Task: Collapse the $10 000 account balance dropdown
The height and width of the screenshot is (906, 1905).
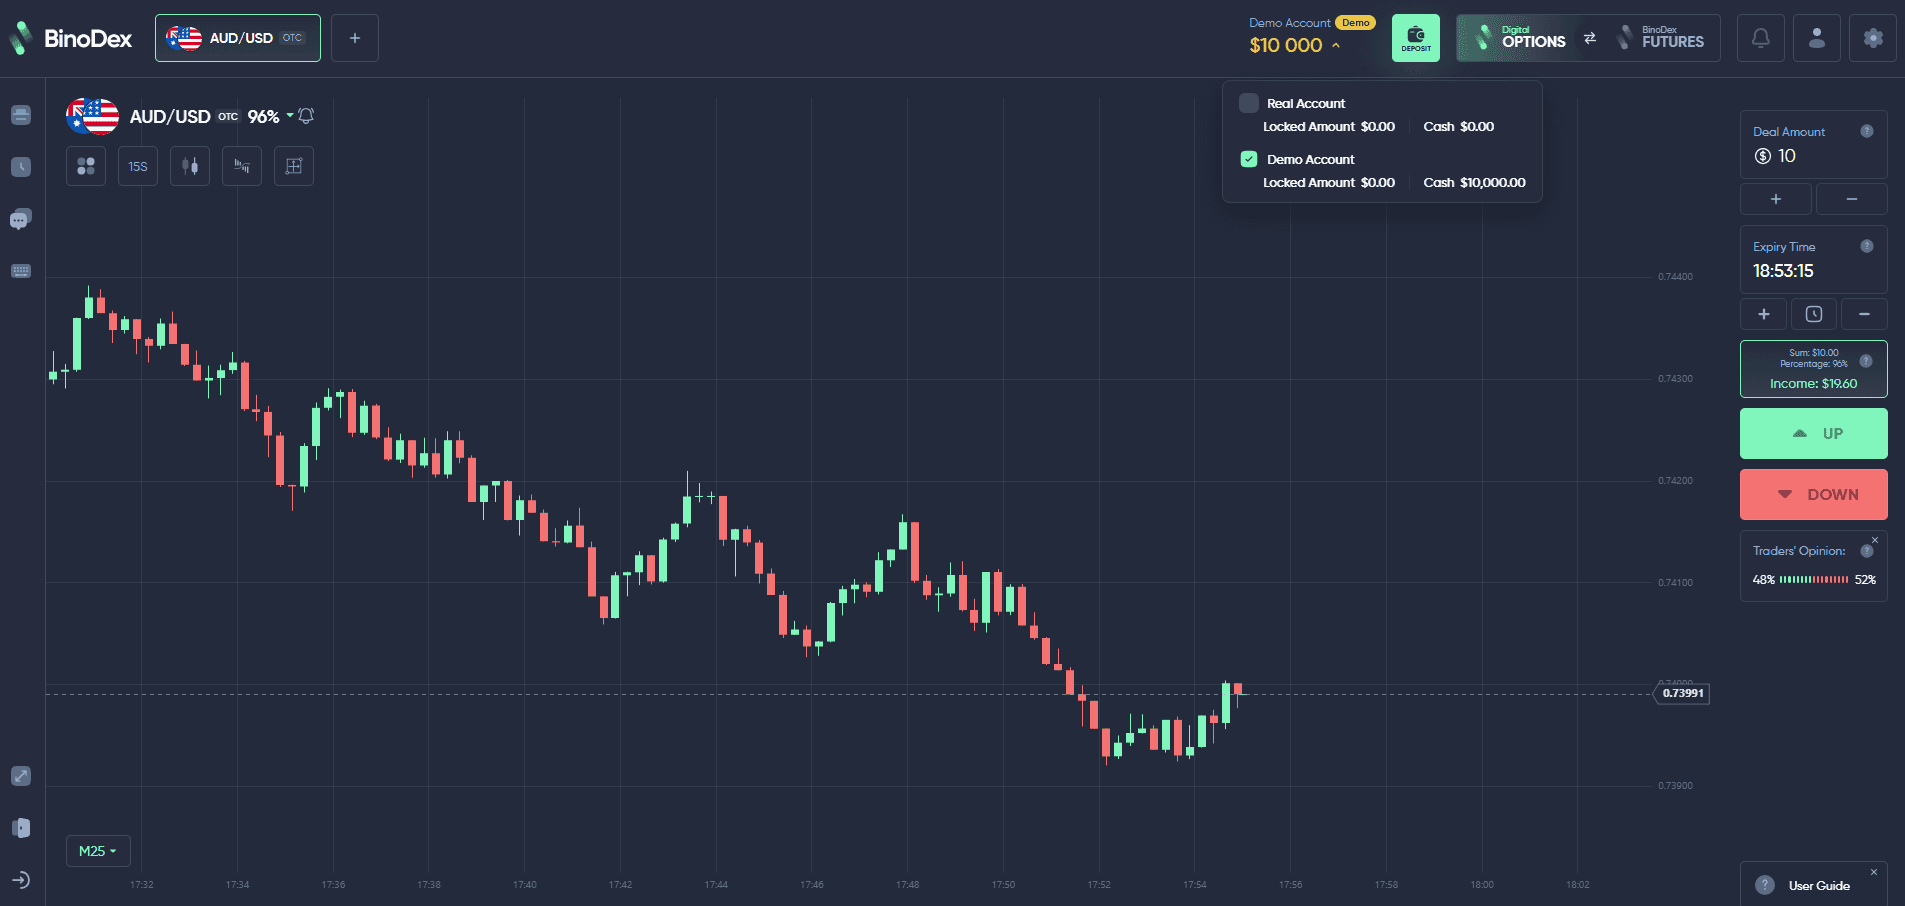Action: [1335, 45]
